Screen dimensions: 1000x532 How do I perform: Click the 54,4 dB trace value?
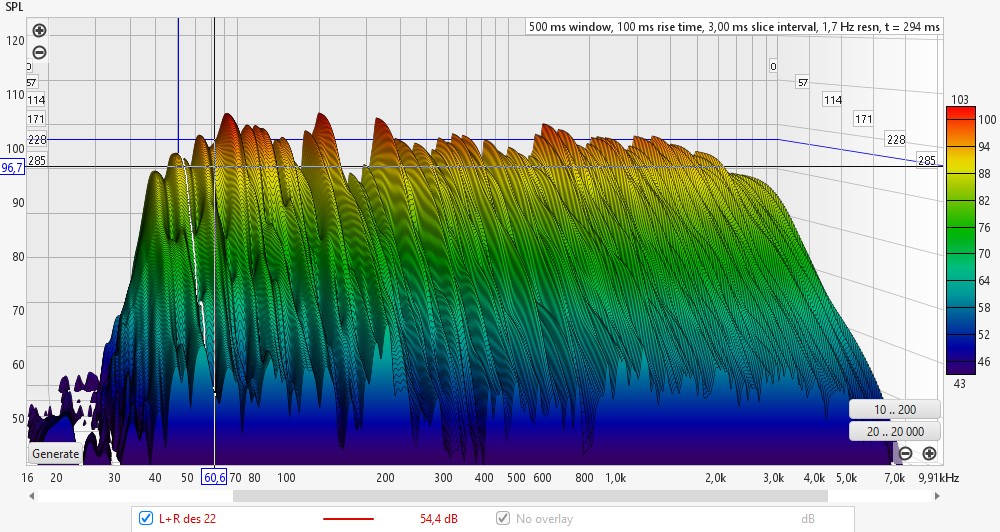(x=439, y=519)
